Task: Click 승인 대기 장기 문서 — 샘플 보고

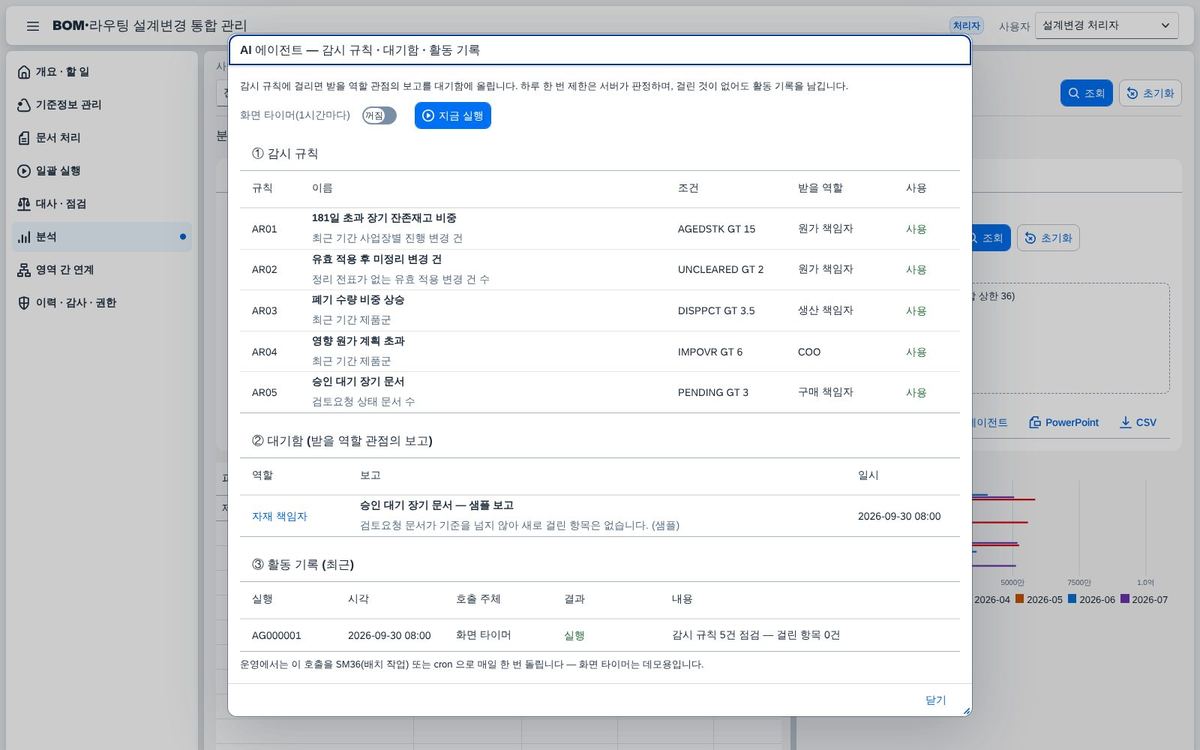Action: pyautogui.click(x=437, y=505)
